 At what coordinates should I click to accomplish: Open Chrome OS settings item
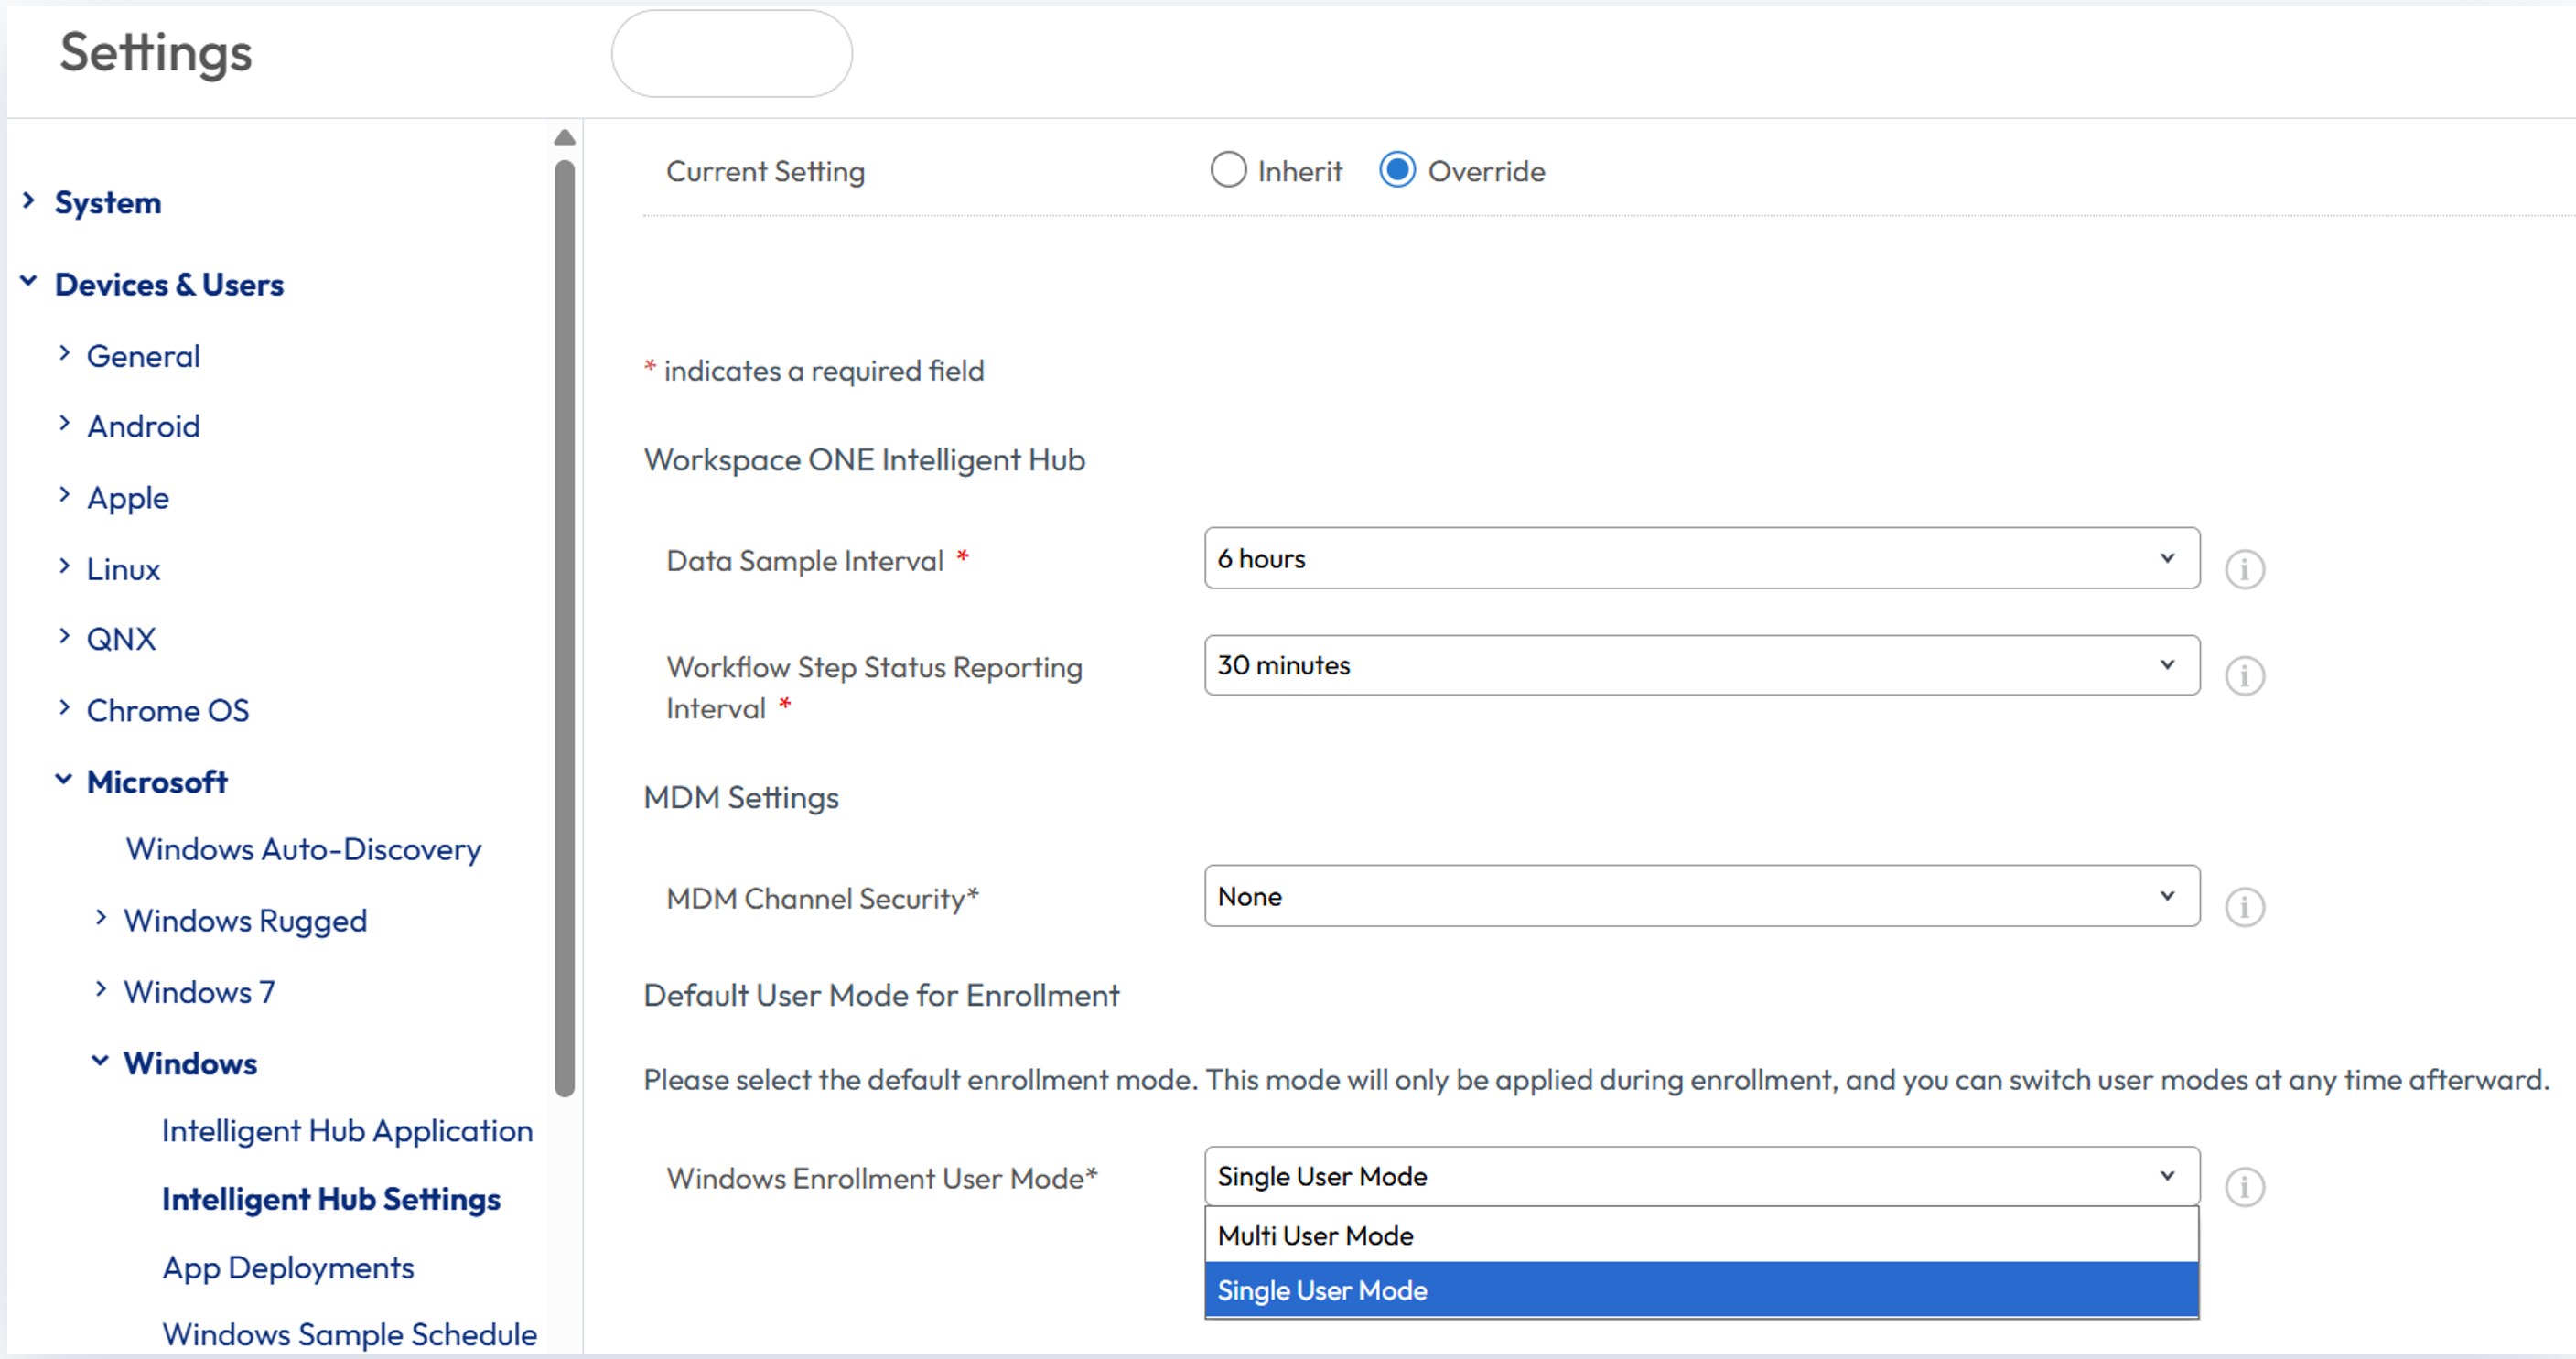[168, 710]
